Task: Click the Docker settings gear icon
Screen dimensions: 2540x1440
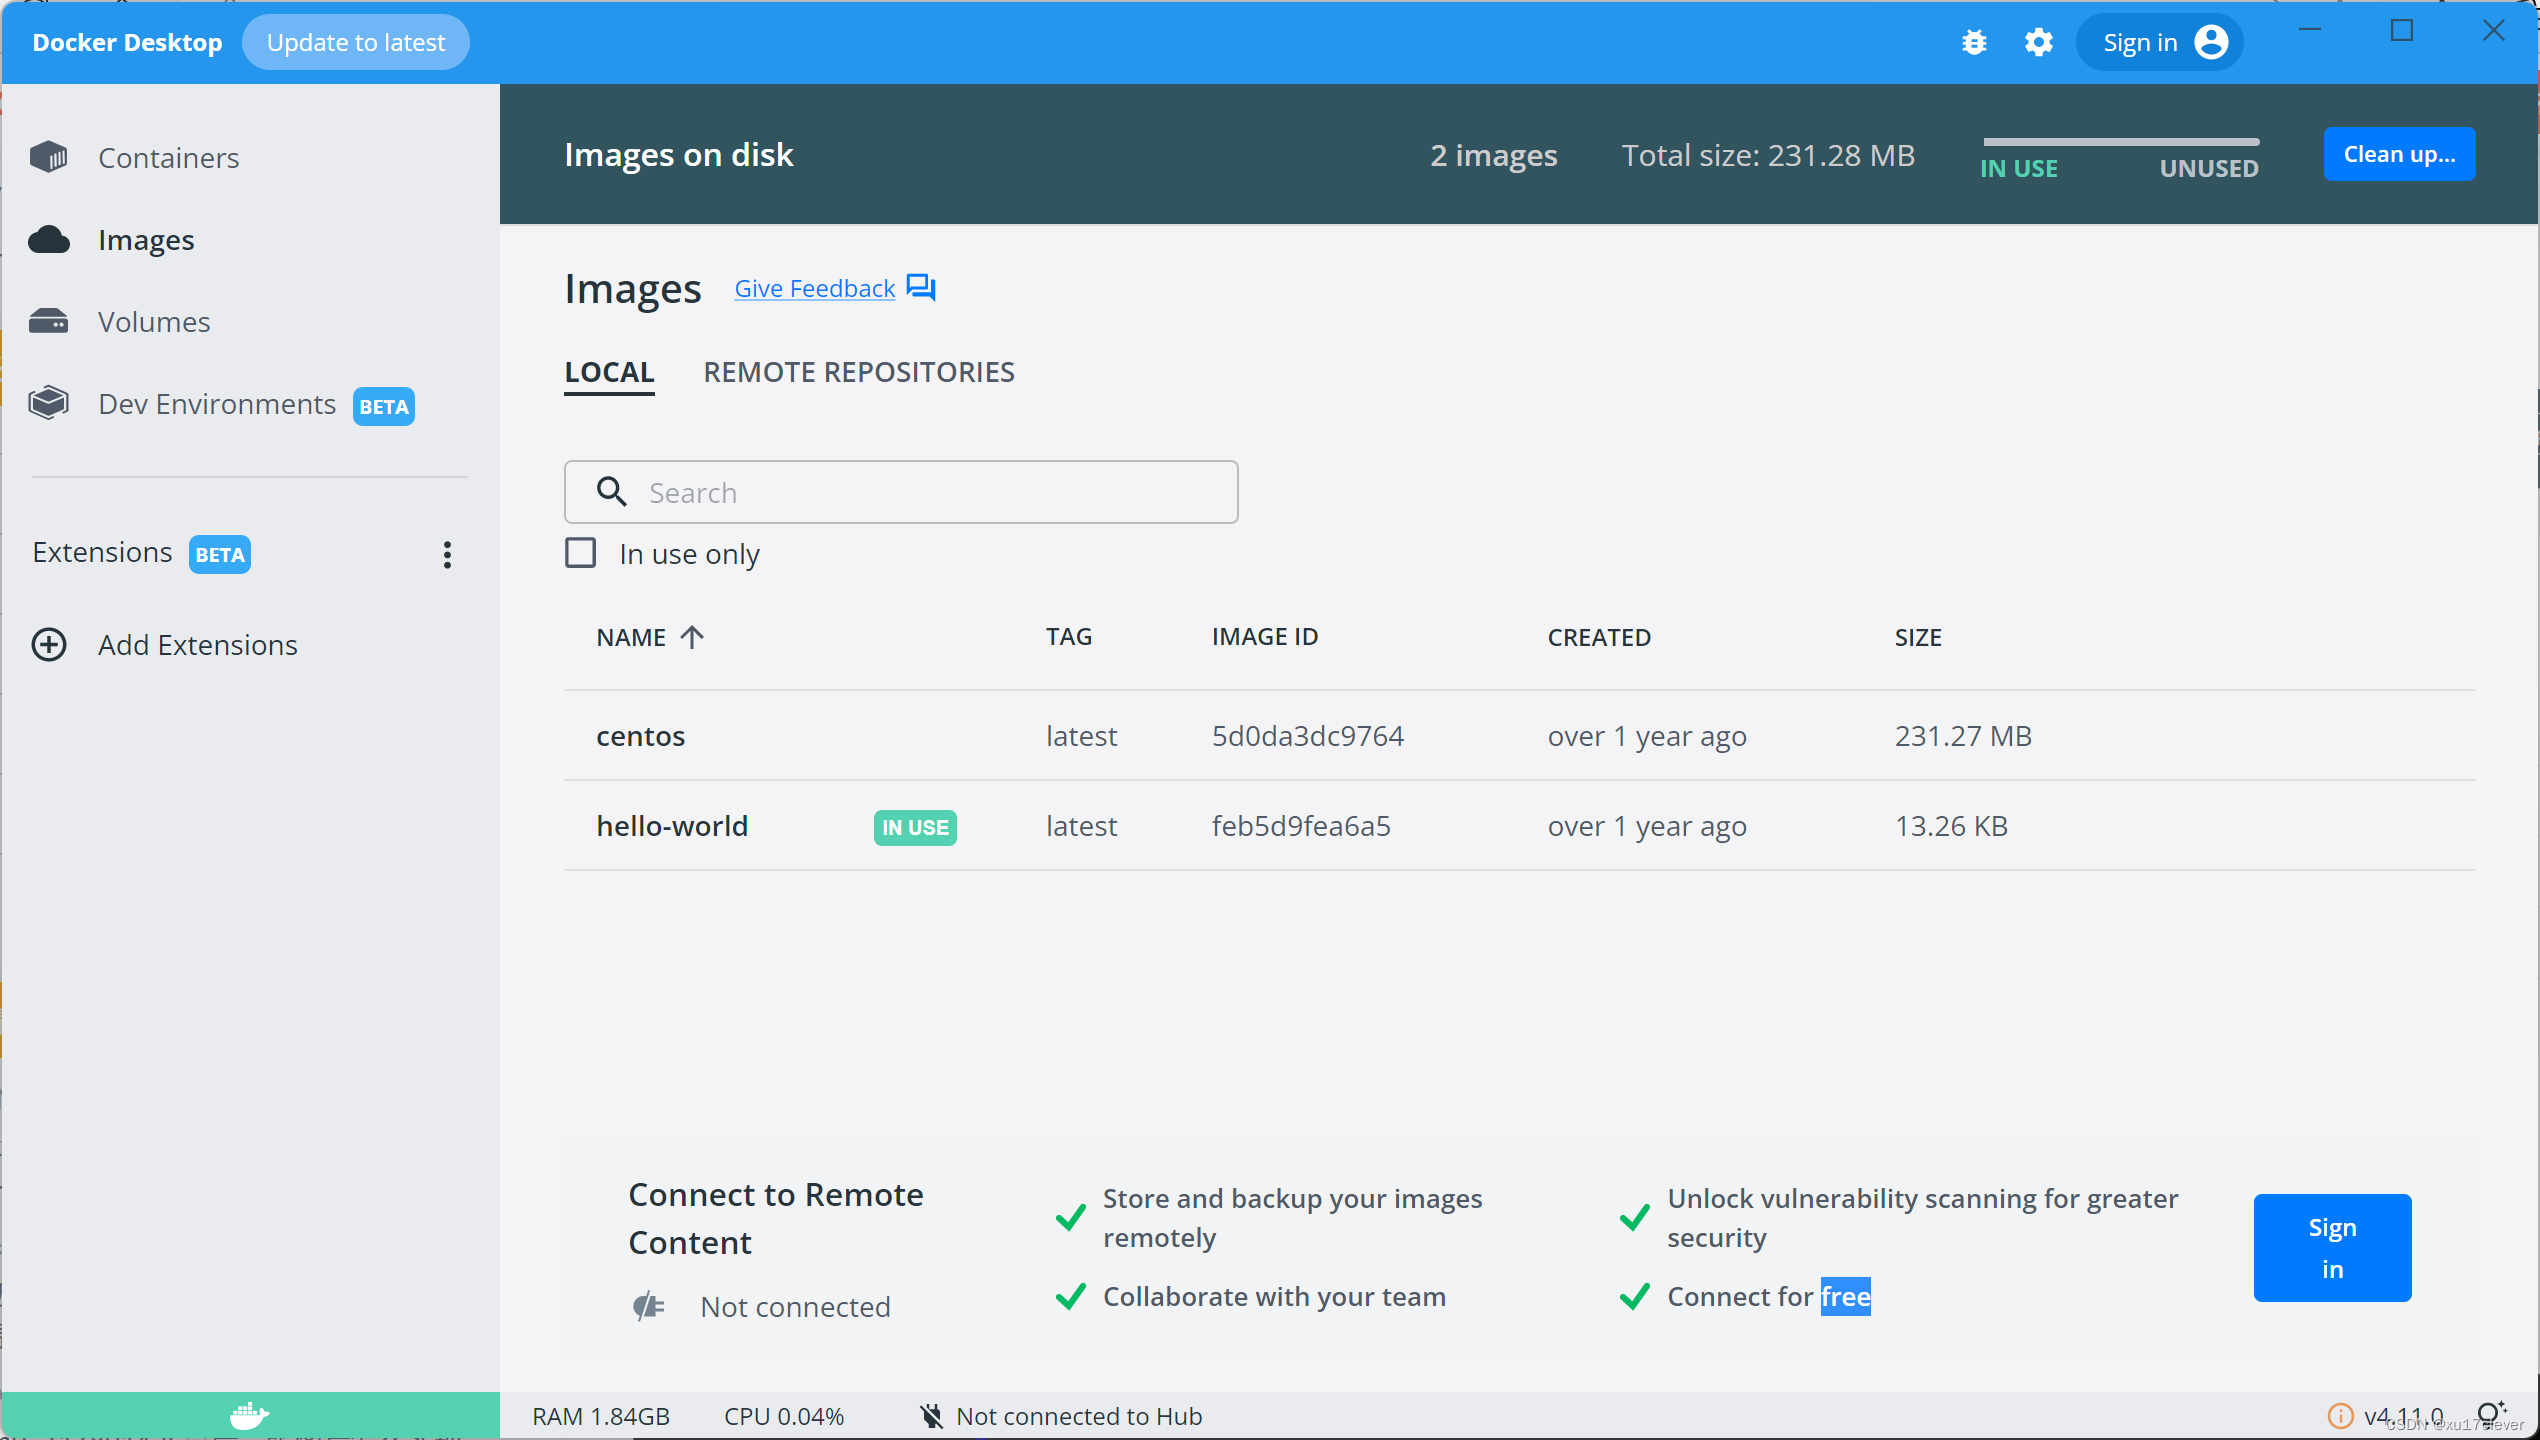Action: 2038,42
